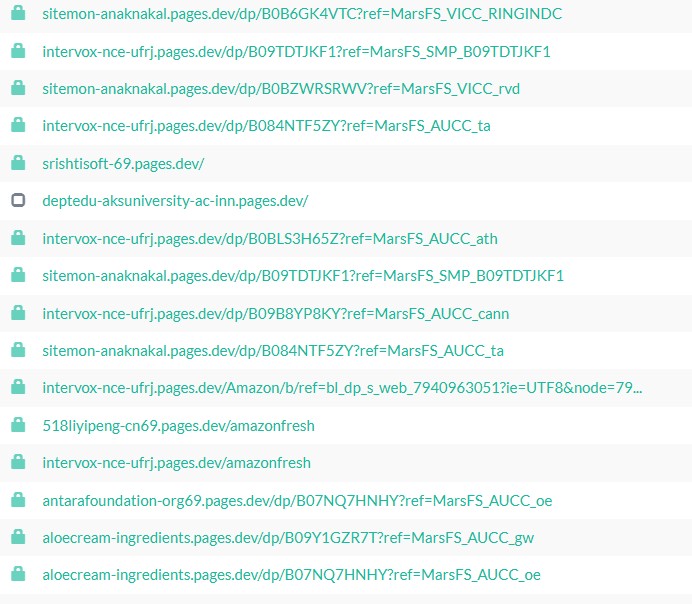The width and height of the screenshot is (692, 604).
Task: Open the intervox-nce-ufrj B09TDTJKF1 link
Action: pyautogui.click(x=296, y=51)
